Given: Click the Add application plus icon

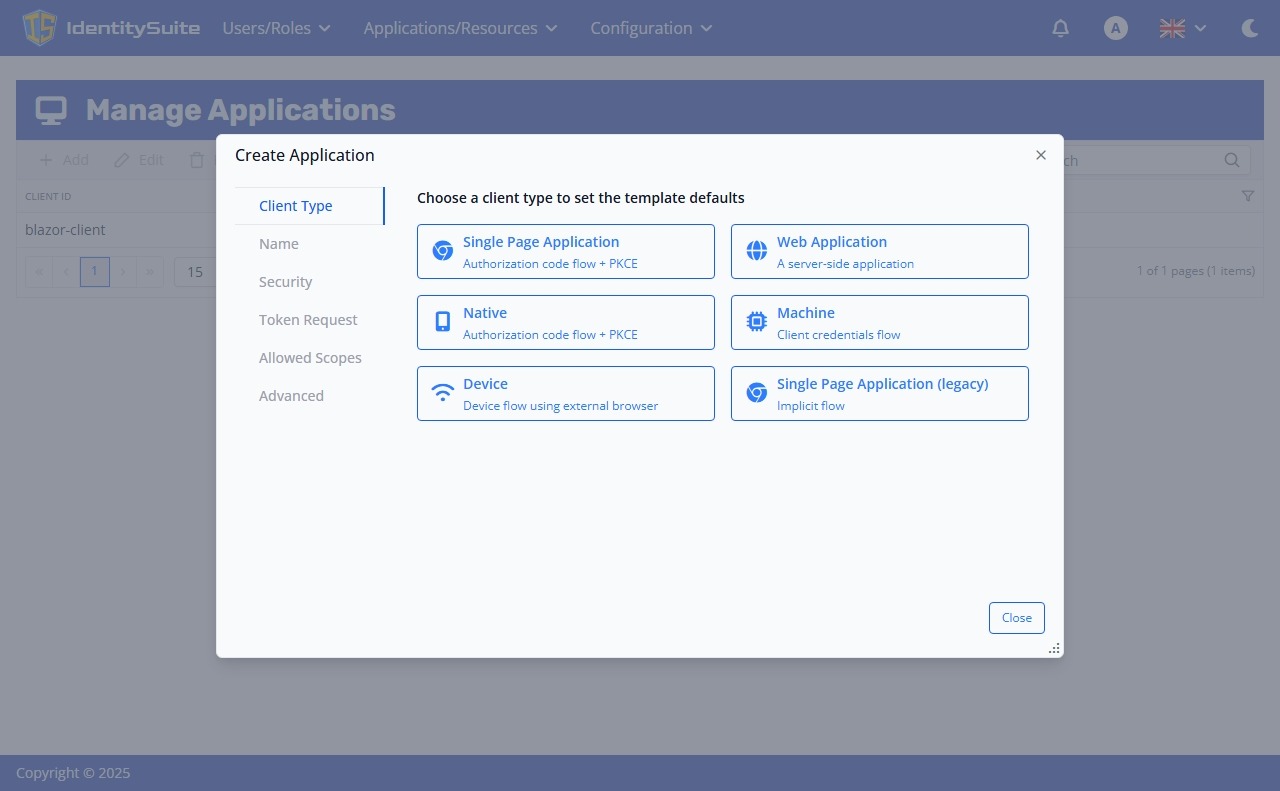Looking at the screenshot, I should 46,160.
